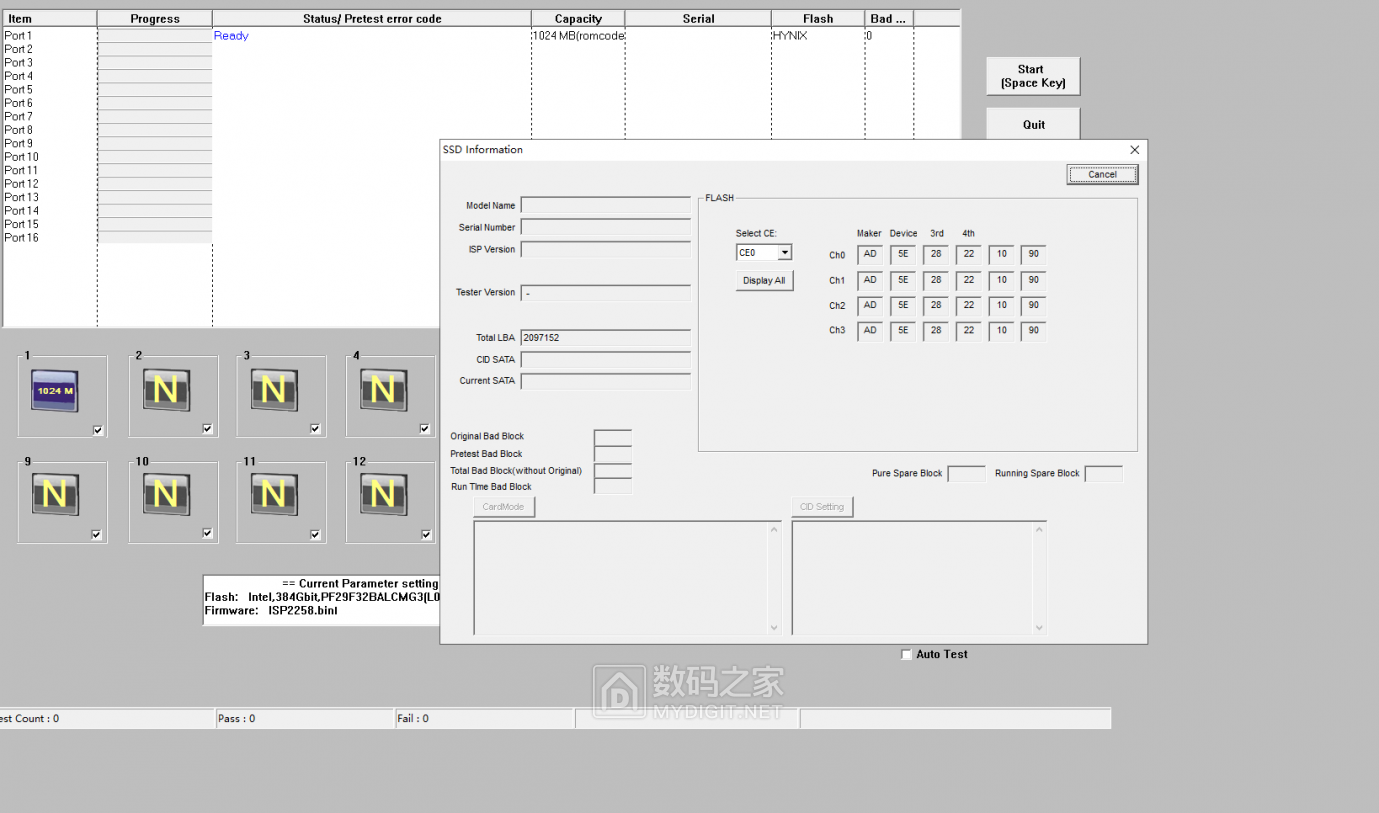The height and width of the screenshot is (813, 1379).
Task: Click the Flash column header
Action: coord(817,19)
